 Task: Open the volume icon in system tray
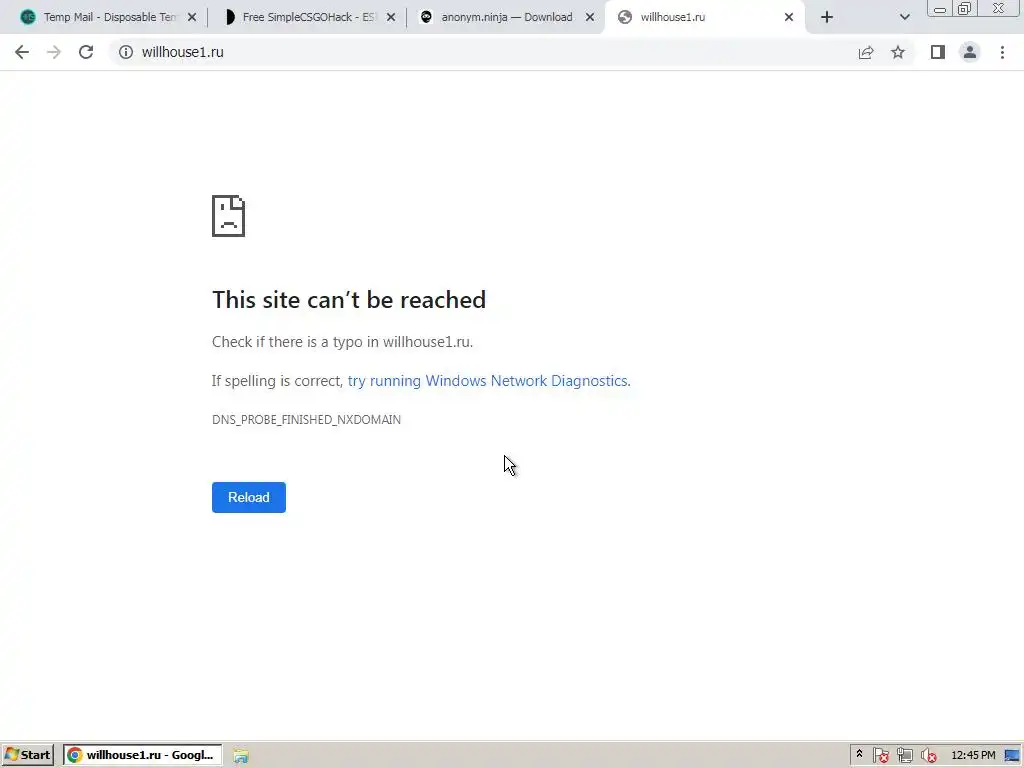click(928, 756)
